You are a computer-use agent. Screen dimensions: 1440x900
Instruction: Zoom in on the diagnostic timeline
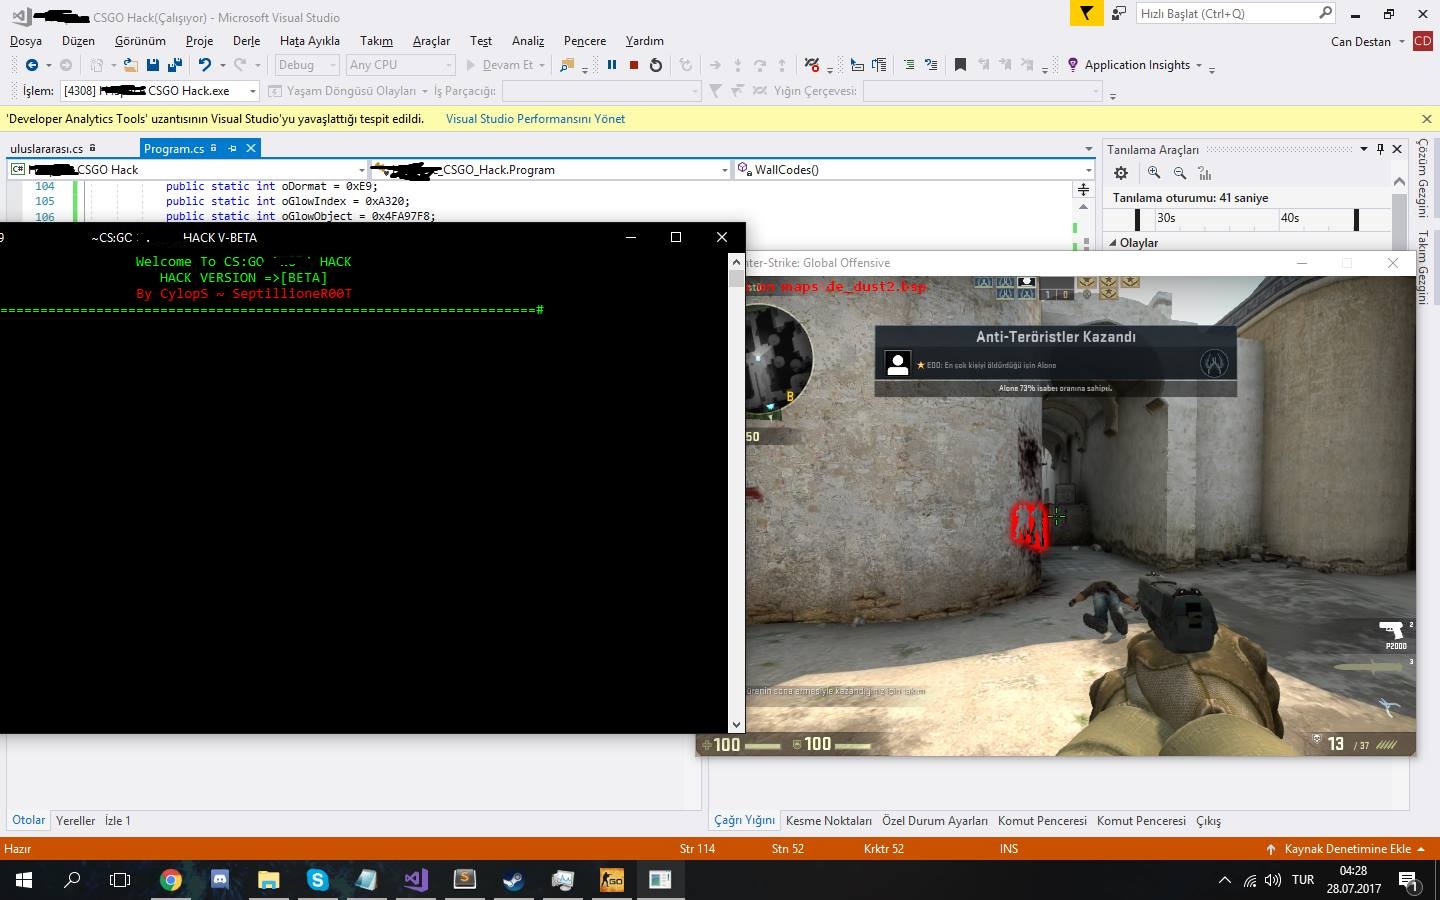[1154, 173]
